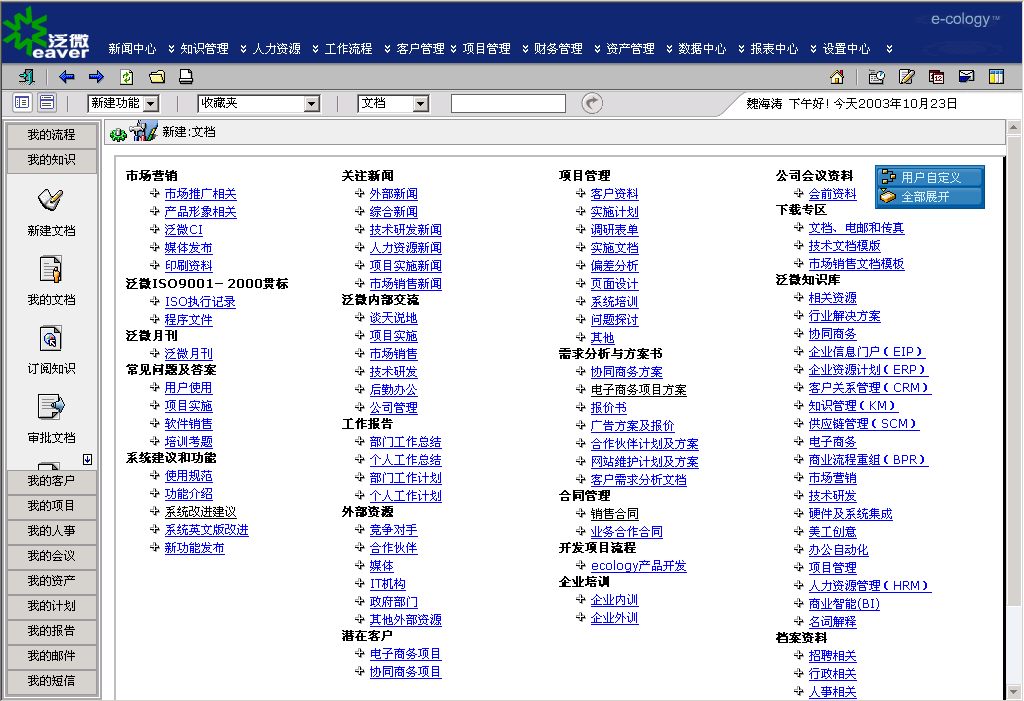Image resolution: width=1024 pixels, height=701 pixels.
Task: Open 人力资源 menu
Action: coord(277,49)
